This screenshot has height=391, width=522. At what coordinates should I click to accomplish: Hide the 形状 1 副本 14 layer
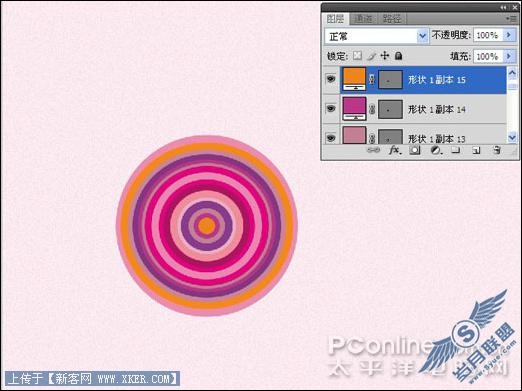coord(331,109)
